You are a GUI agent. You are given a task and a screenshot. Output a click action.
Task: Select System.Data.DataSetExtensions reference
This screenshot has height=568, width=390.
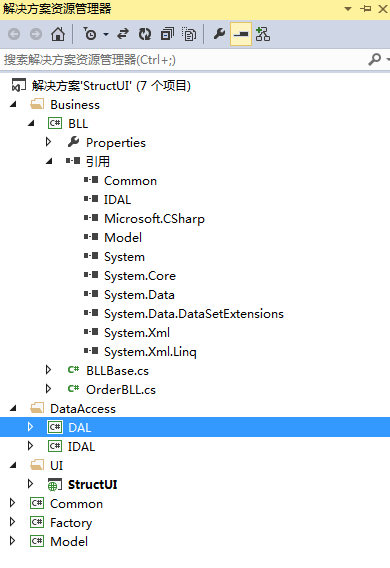click(x=194, y=314)
